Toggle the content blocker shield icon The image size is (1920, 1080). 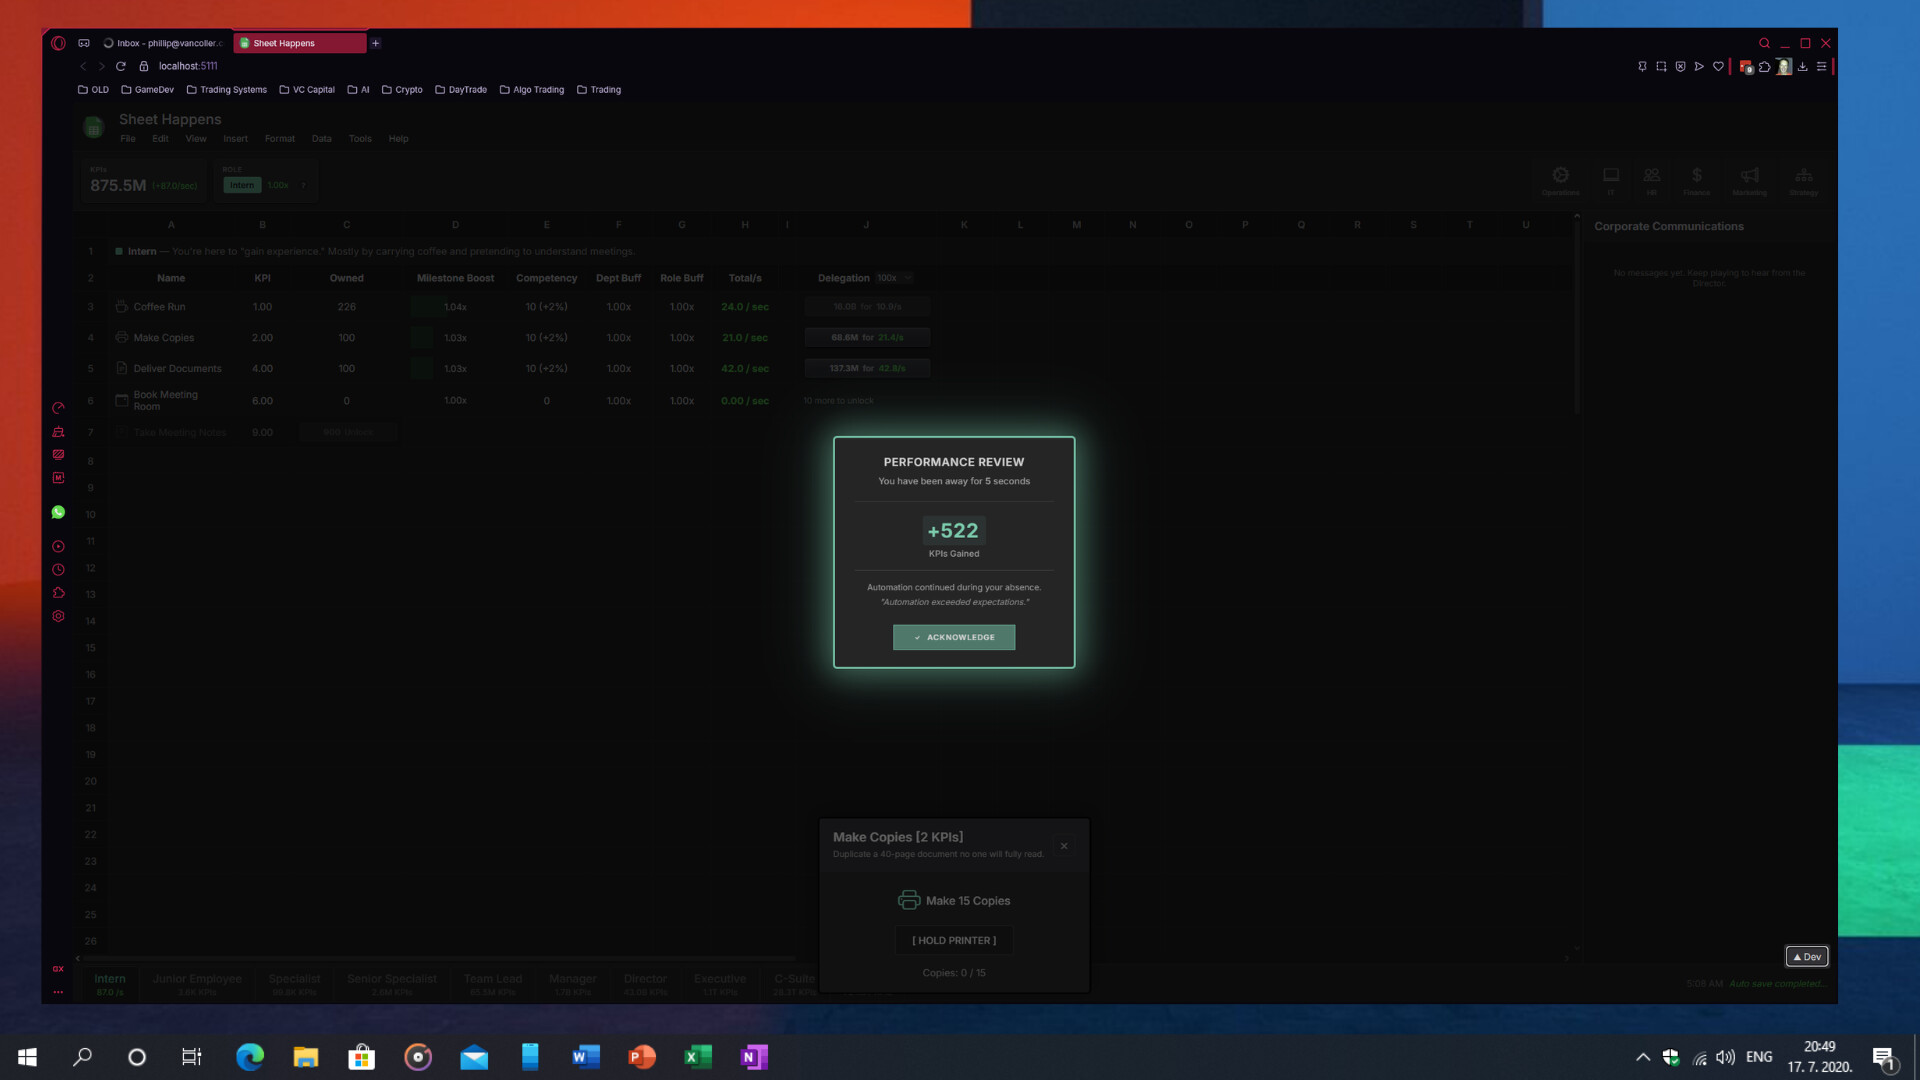[1679, 66]
